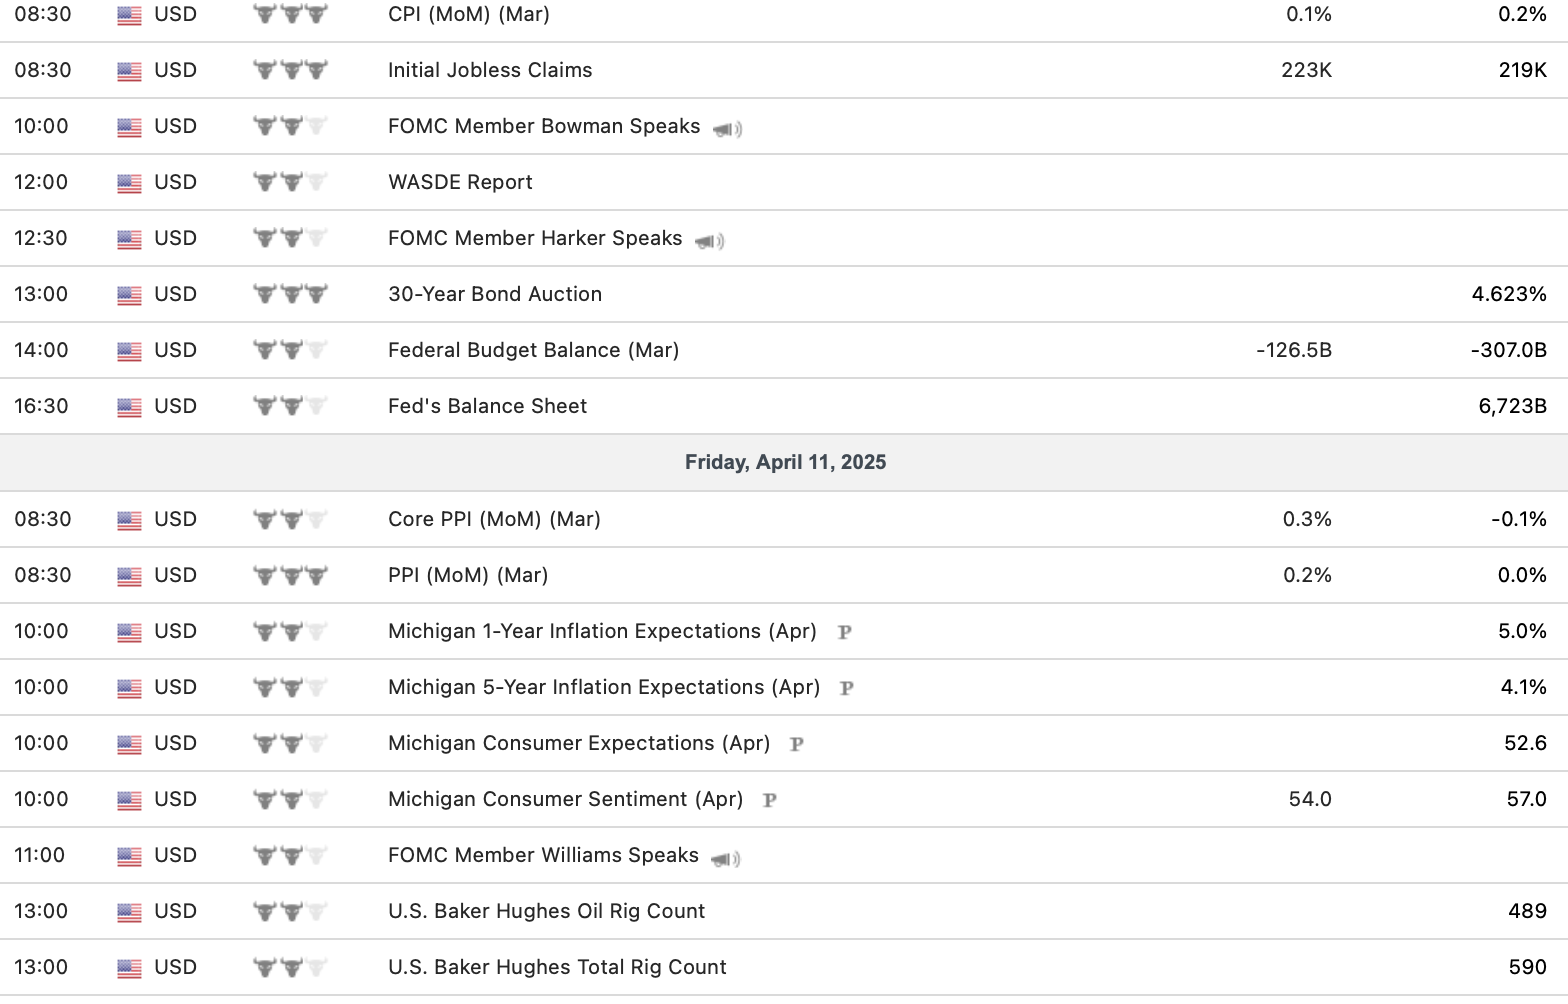Click the bull importance icons for Initial Jobless Claims
This screenshot has height=1004, width=1568.
[x=290, y=70]
